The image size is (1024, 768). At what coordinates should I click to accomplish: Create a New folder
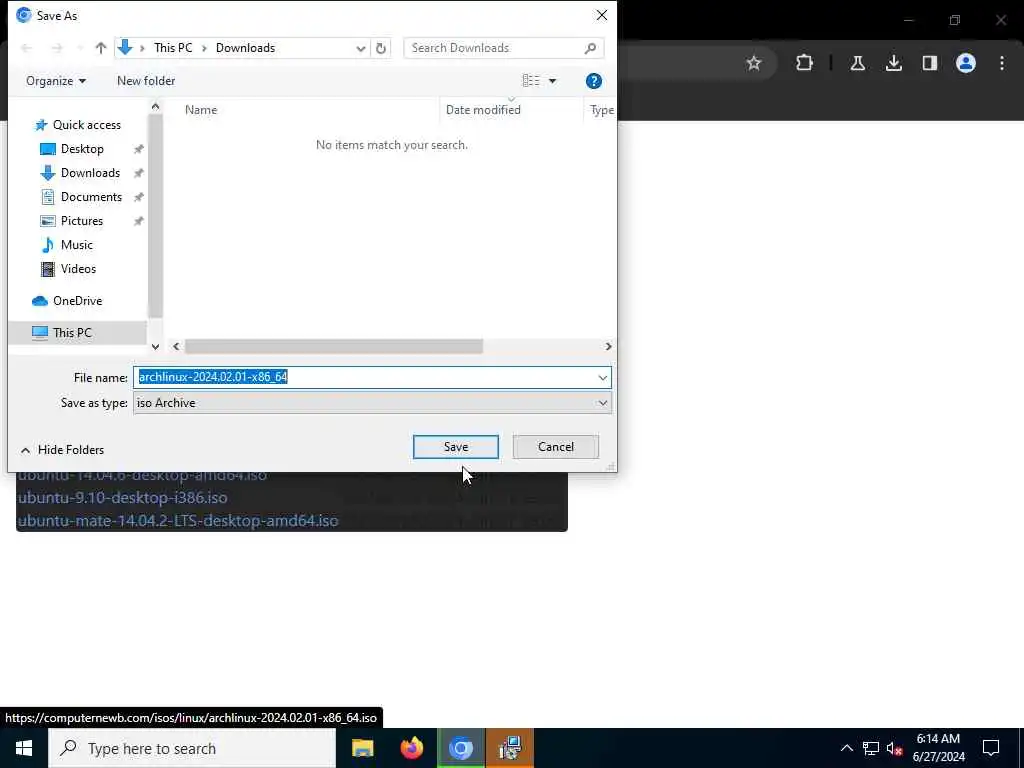146,81
